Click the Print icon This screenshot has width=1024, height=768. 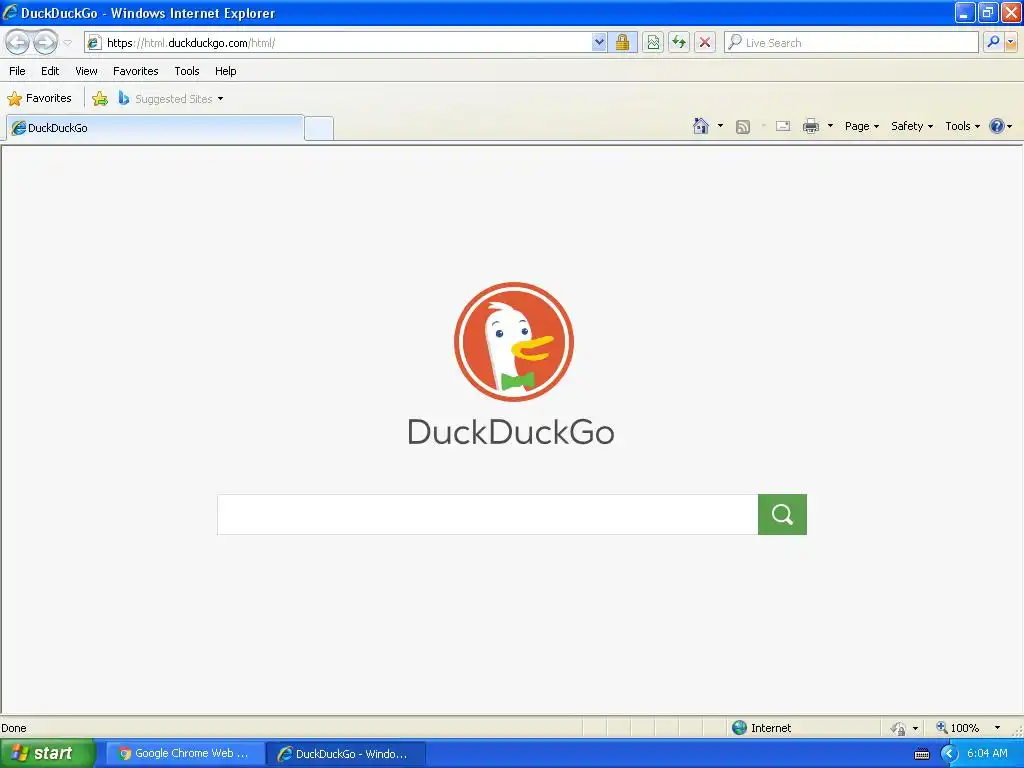click(810, 126)
